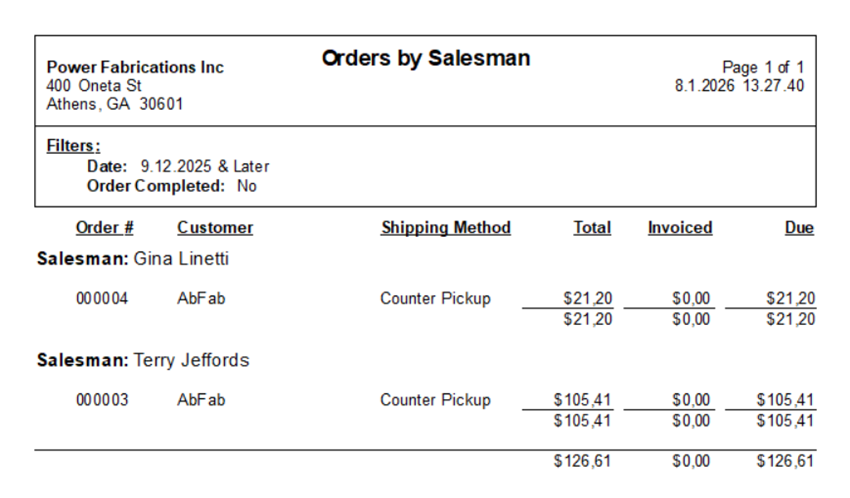This screenshot has width=850, height=498.
Task: Click the Salesman Terry Jeffords group heading
Action: coord(143,360)
